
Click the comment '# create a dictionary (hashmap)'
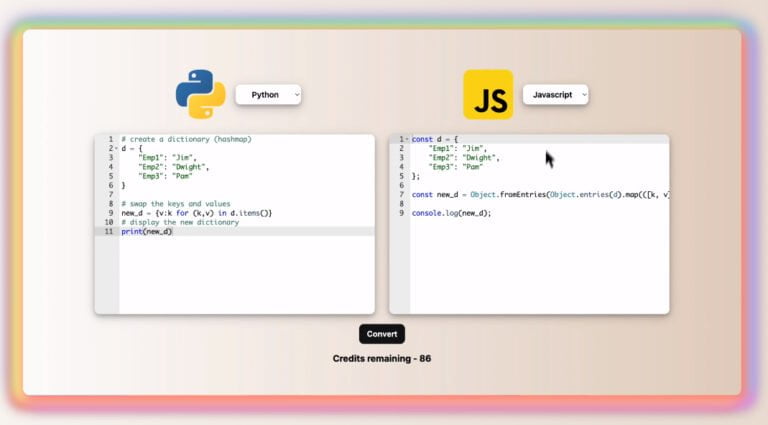186,139
